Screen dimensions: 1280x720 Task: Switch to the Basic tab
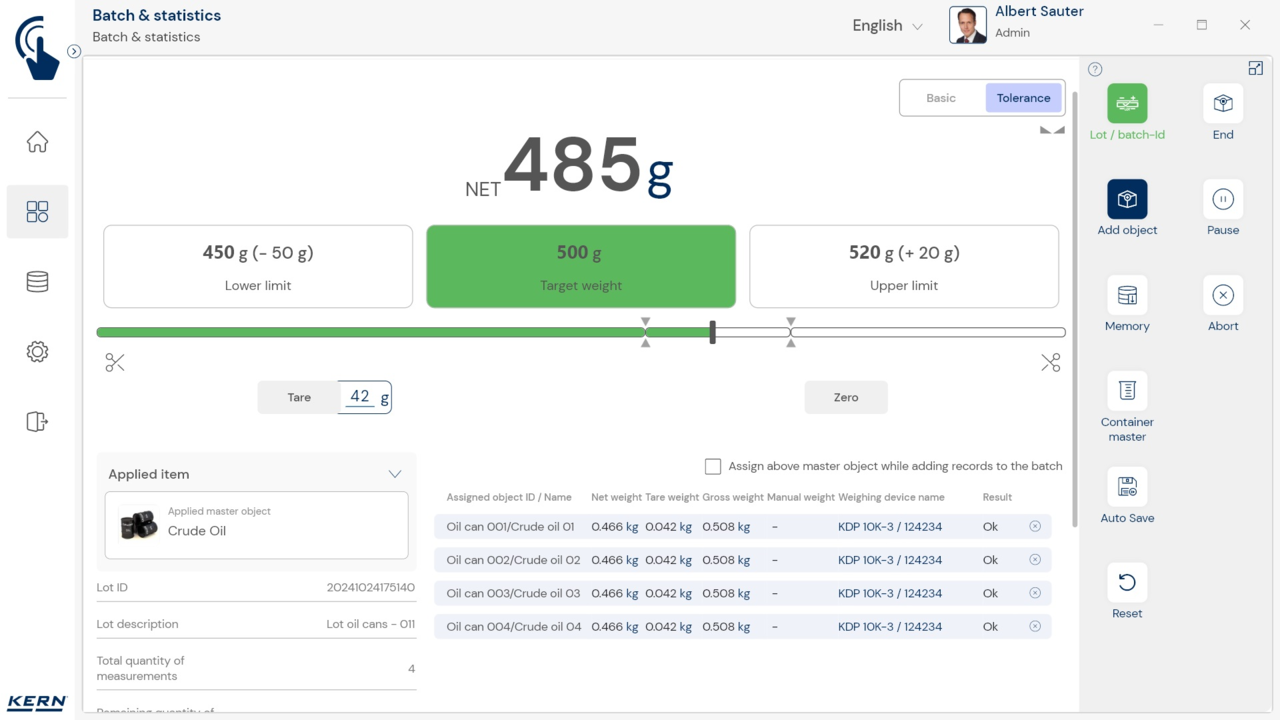[x=941, y=98]
